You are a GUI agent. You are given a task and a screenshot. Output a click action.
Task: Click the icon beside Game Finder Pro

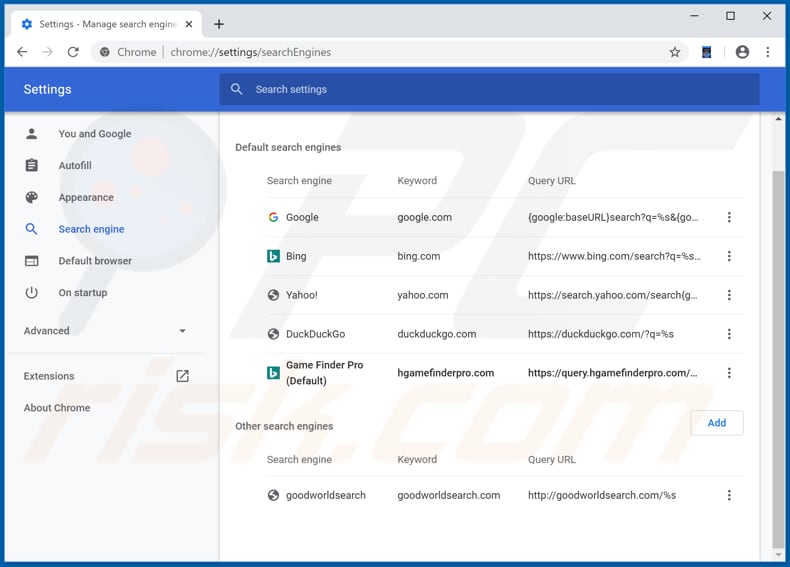click(273, 373)
